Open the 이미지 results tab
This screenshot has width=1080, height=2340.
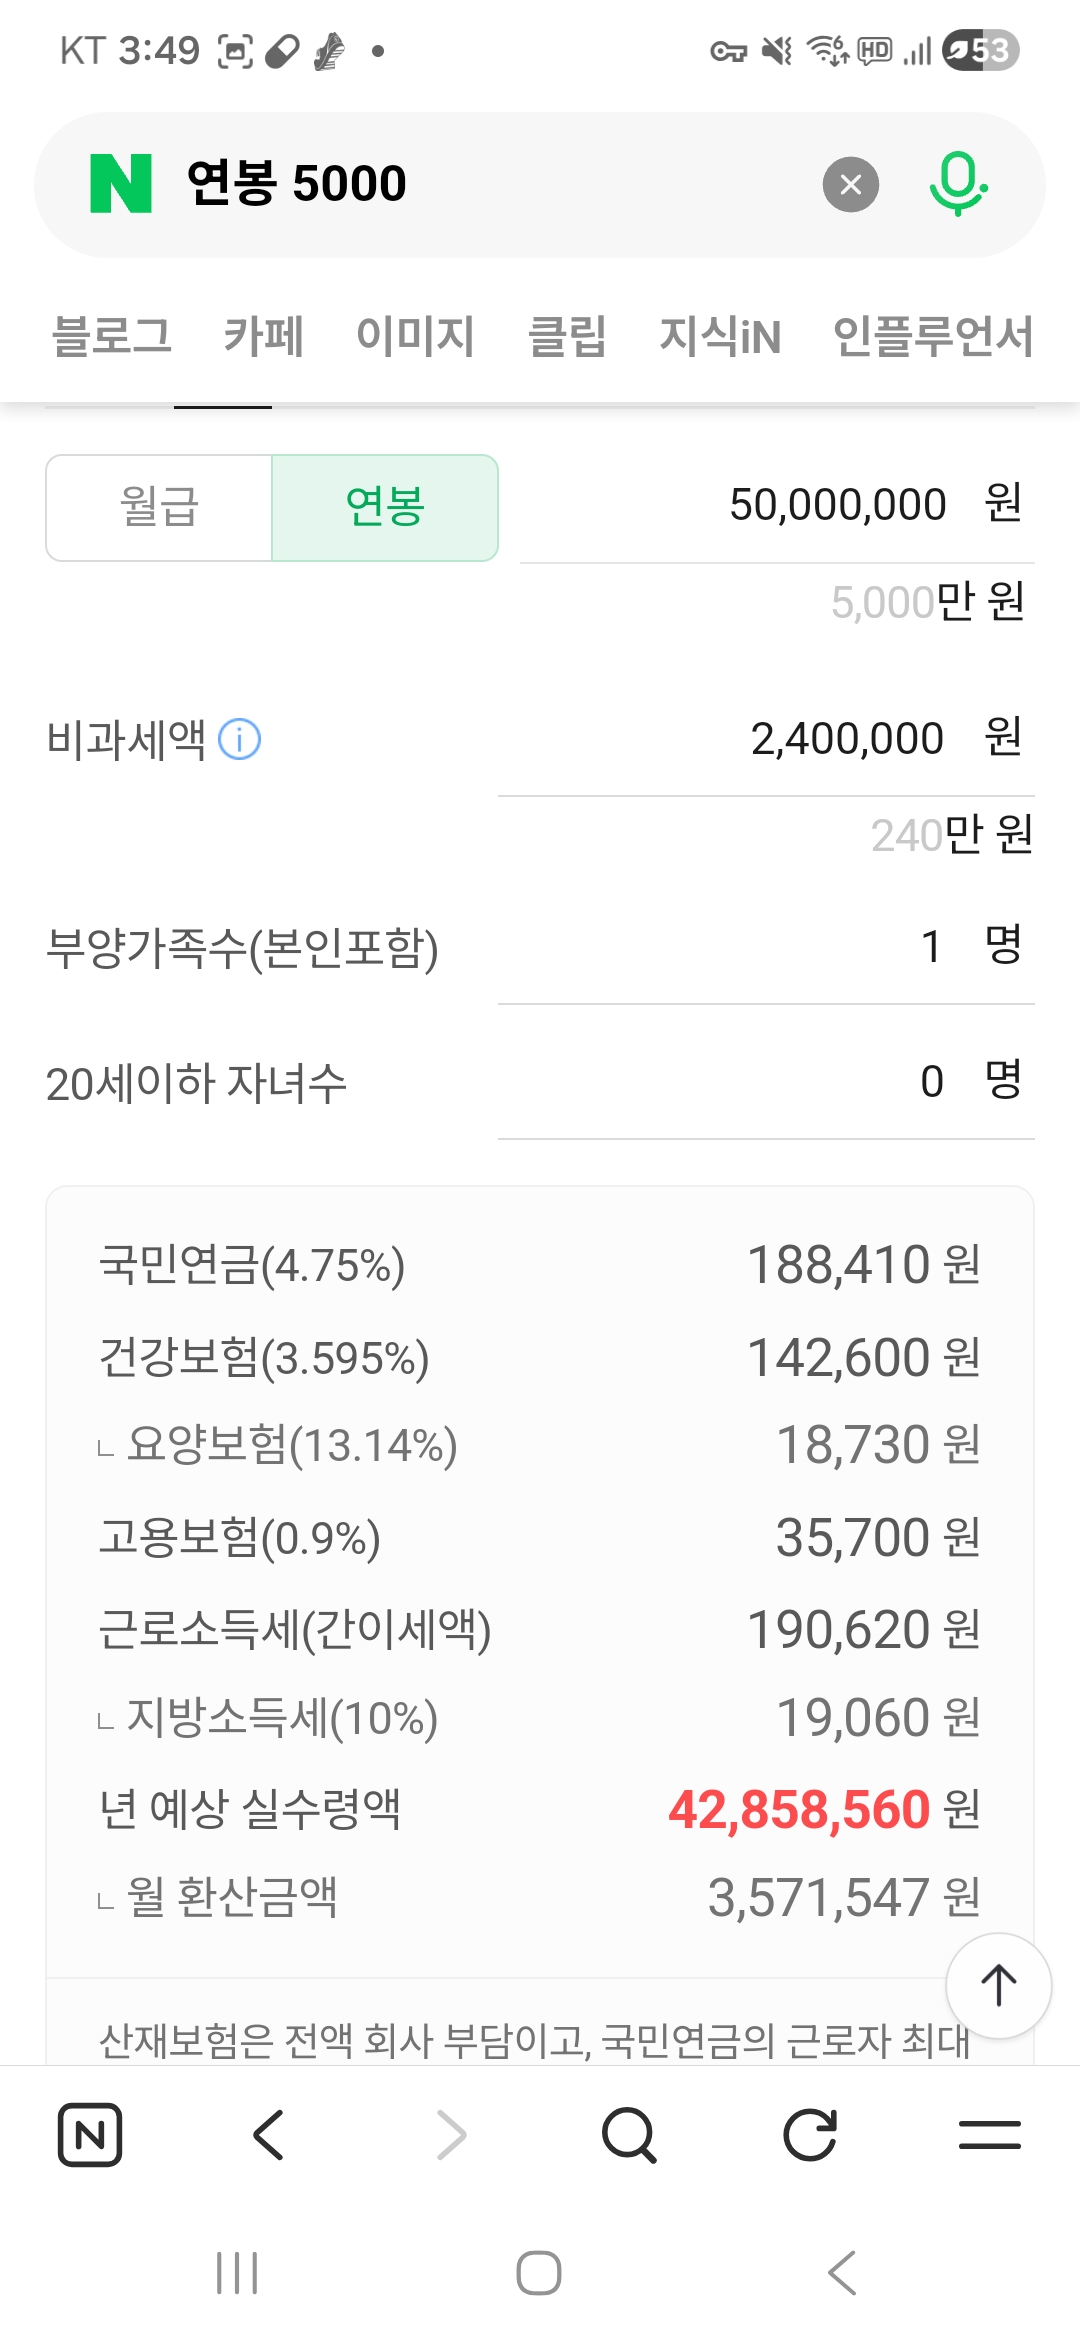pos(415,336)
